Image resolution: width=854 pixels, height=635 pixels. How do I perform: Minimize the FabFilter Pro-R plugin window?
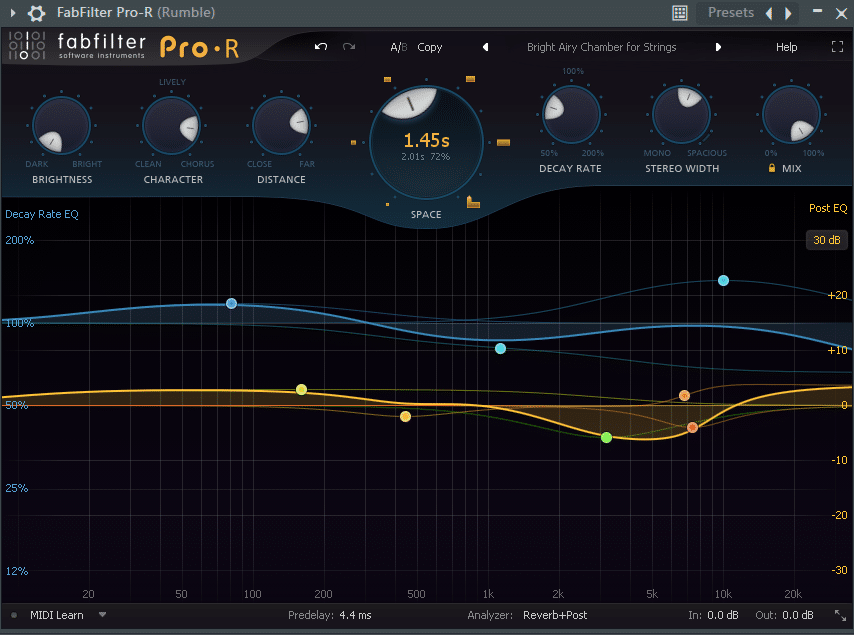(x=817, y=11)
